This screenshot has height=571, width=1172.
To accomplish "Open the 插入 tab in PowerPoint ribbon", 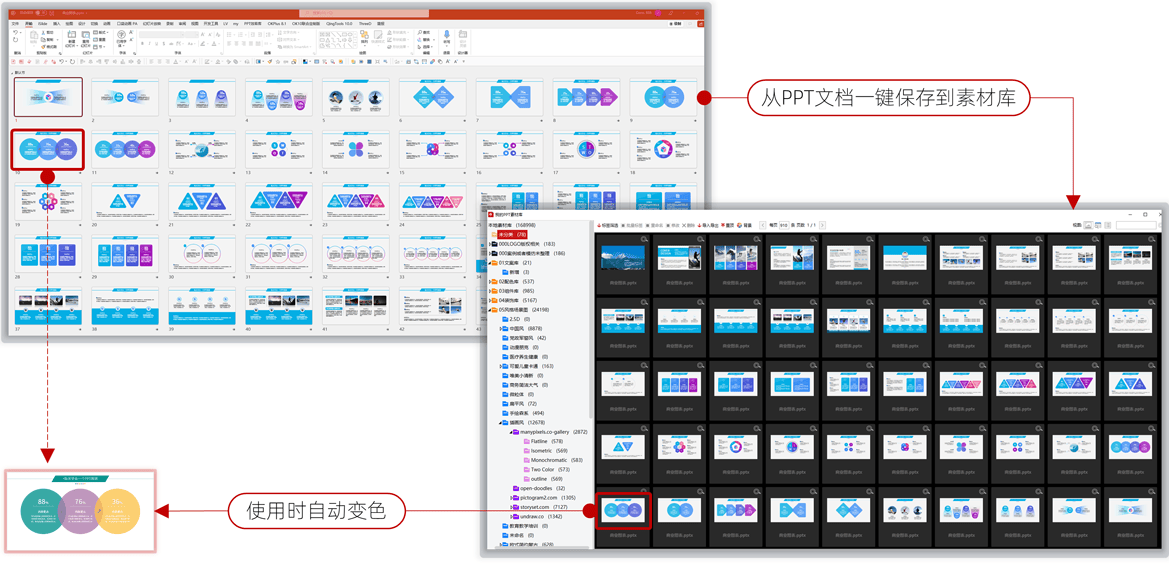I will coord(56,23).
